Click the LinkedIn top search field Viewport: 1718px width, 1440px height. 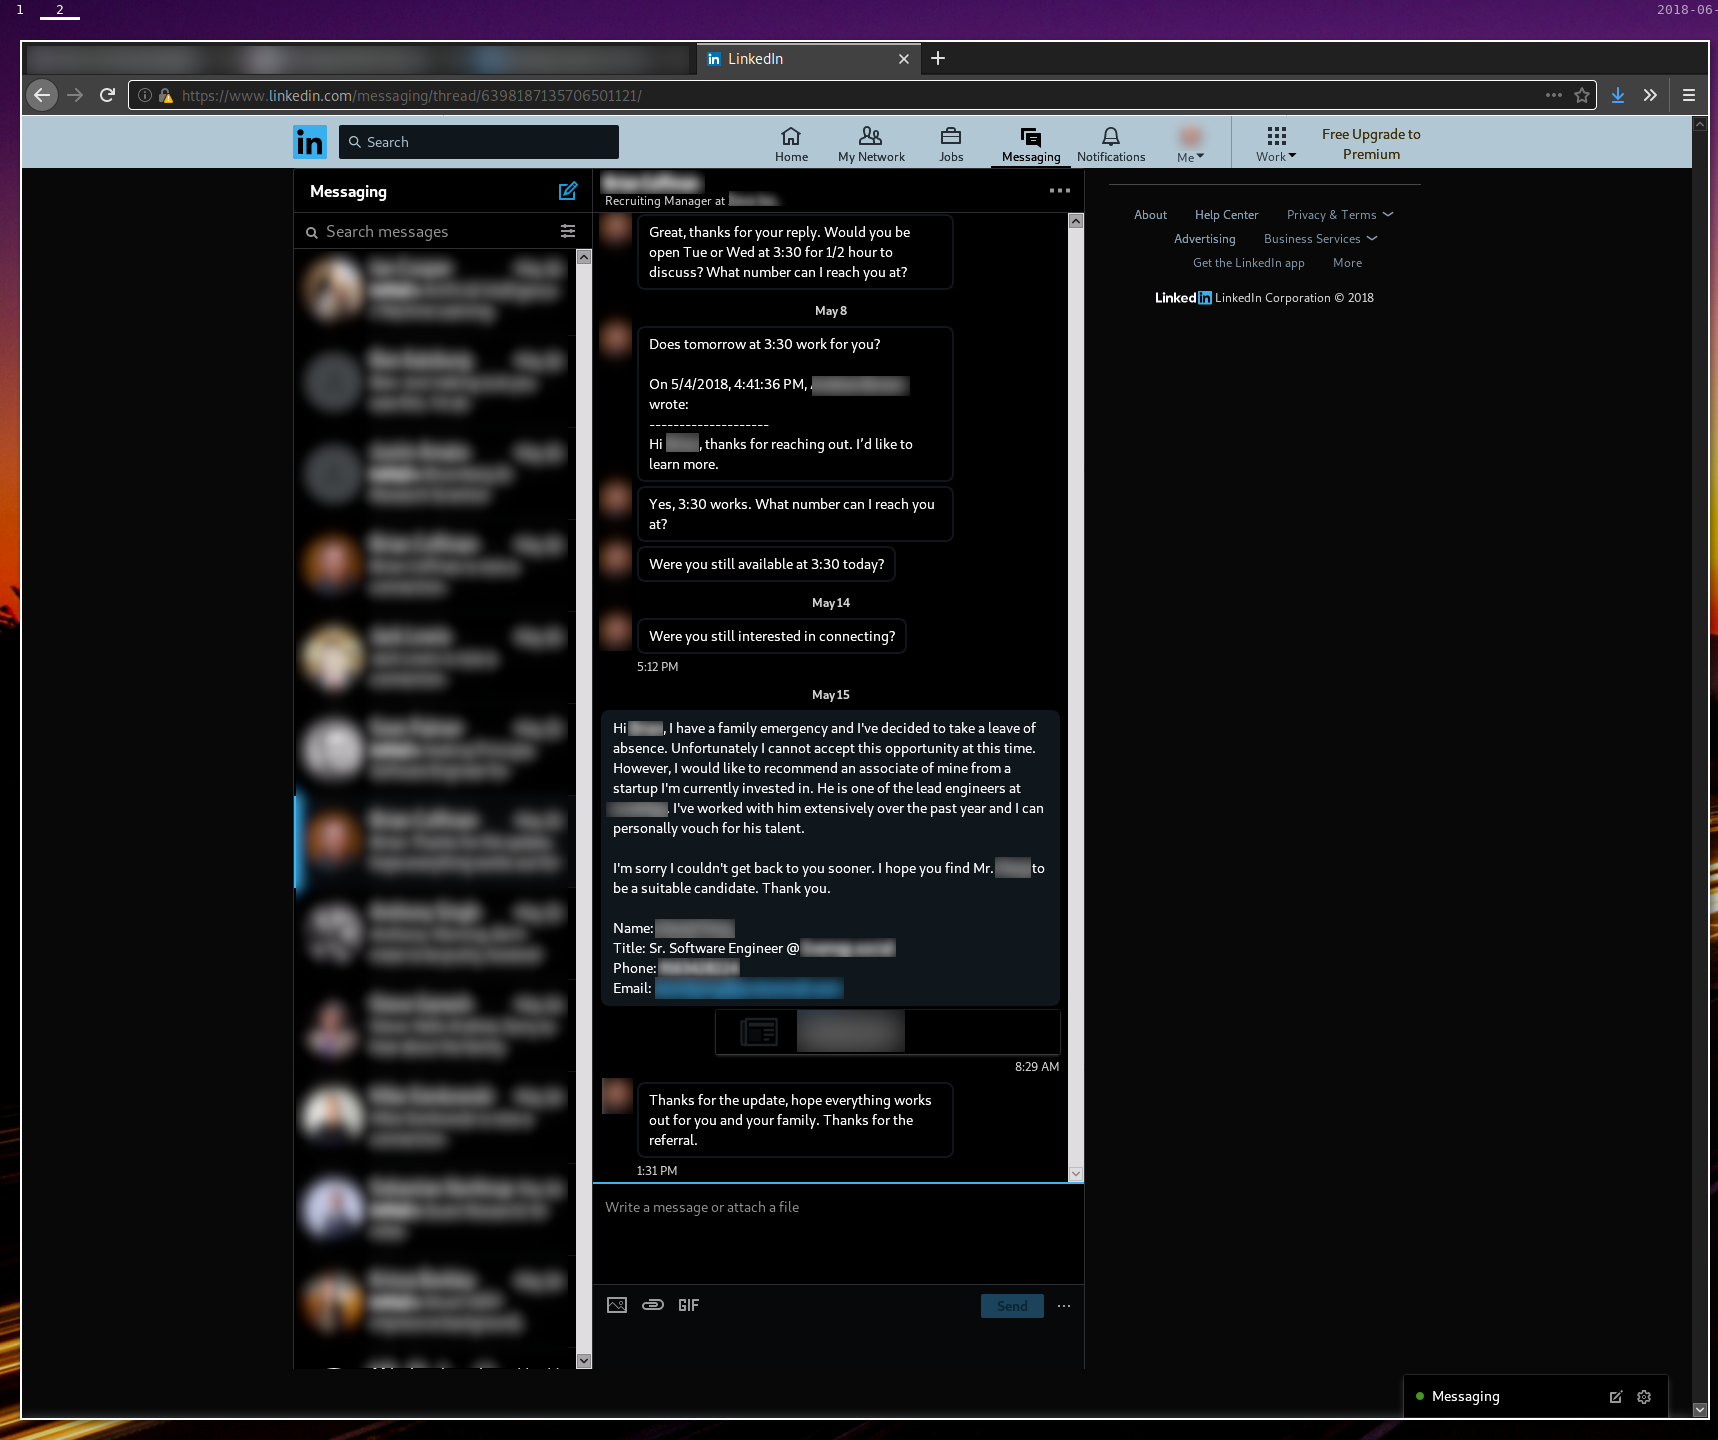click(x=479, y=142)
